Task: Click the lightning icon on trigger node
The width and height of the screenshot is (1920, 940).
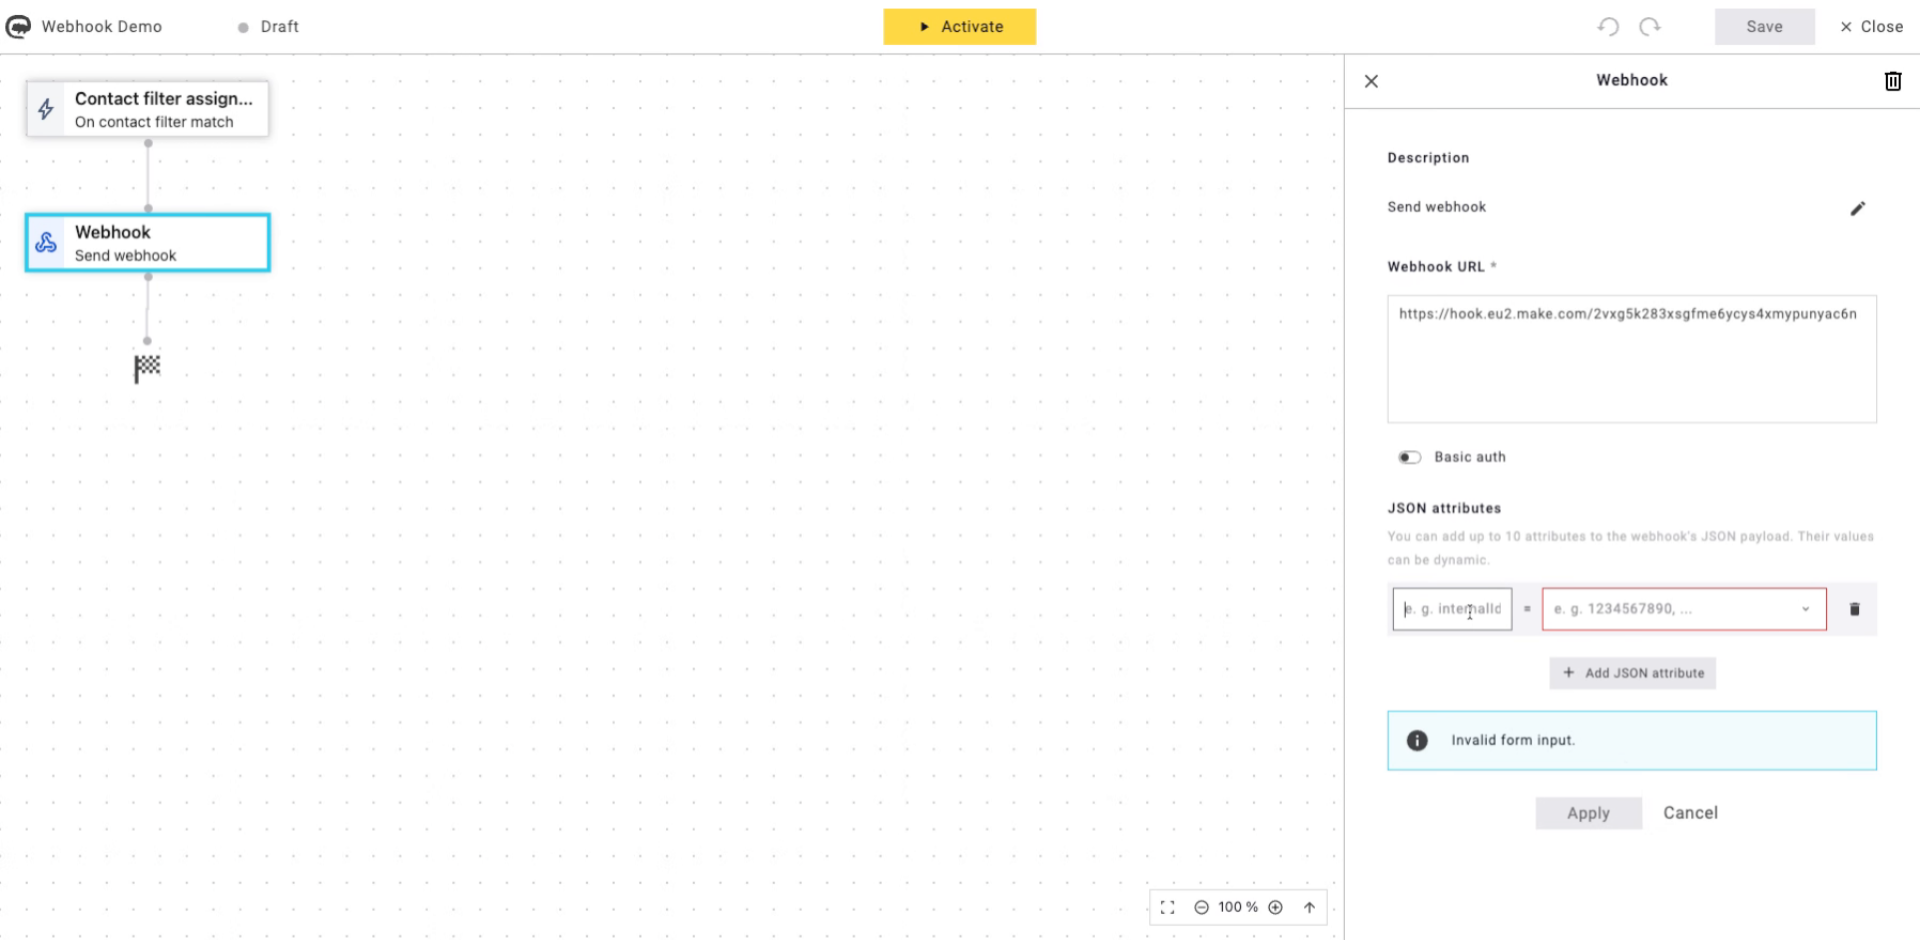Action: [45, 109]
